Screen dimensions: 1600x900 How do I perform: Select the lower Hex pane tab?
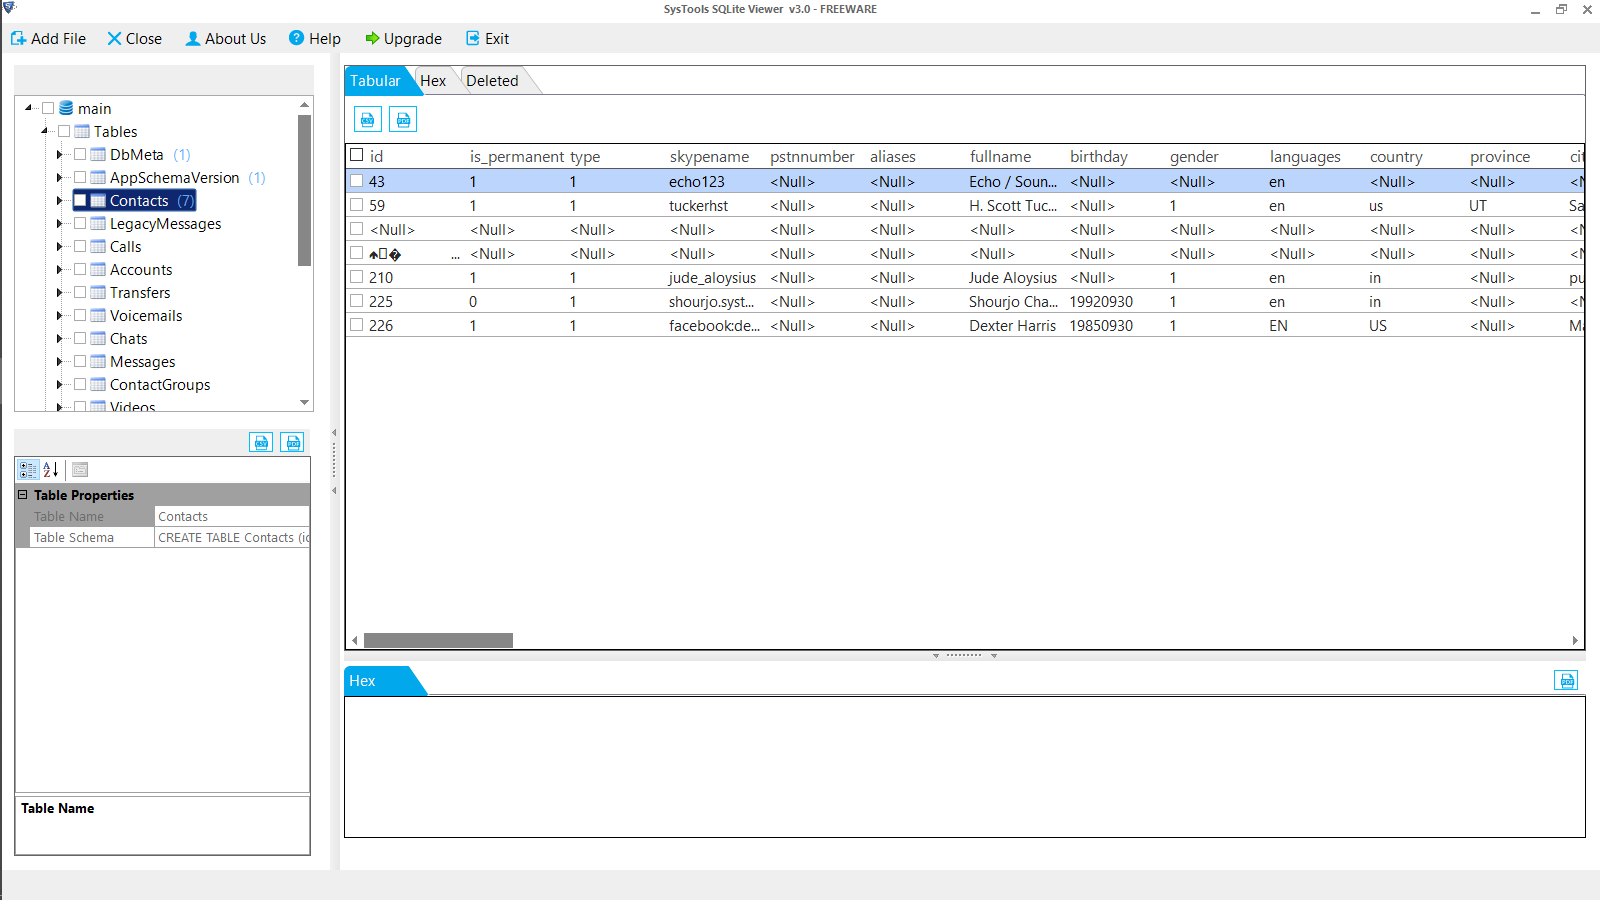coord(380,681)
